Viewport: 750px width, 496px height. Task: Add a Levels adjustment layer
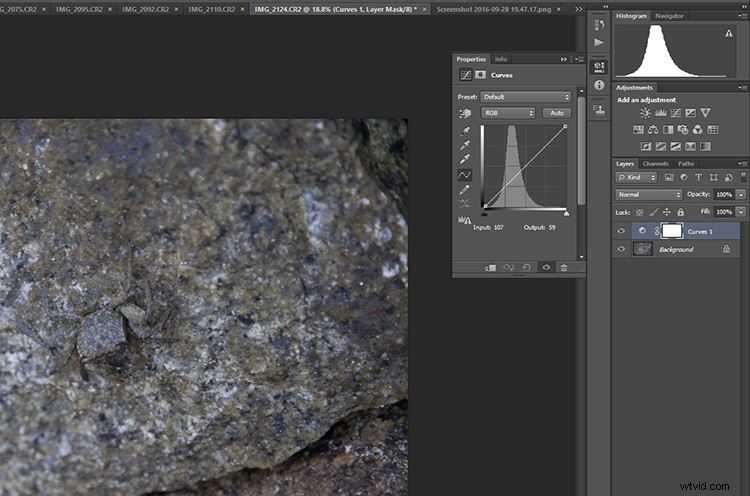pyautogui.click(x=661, y=113)
